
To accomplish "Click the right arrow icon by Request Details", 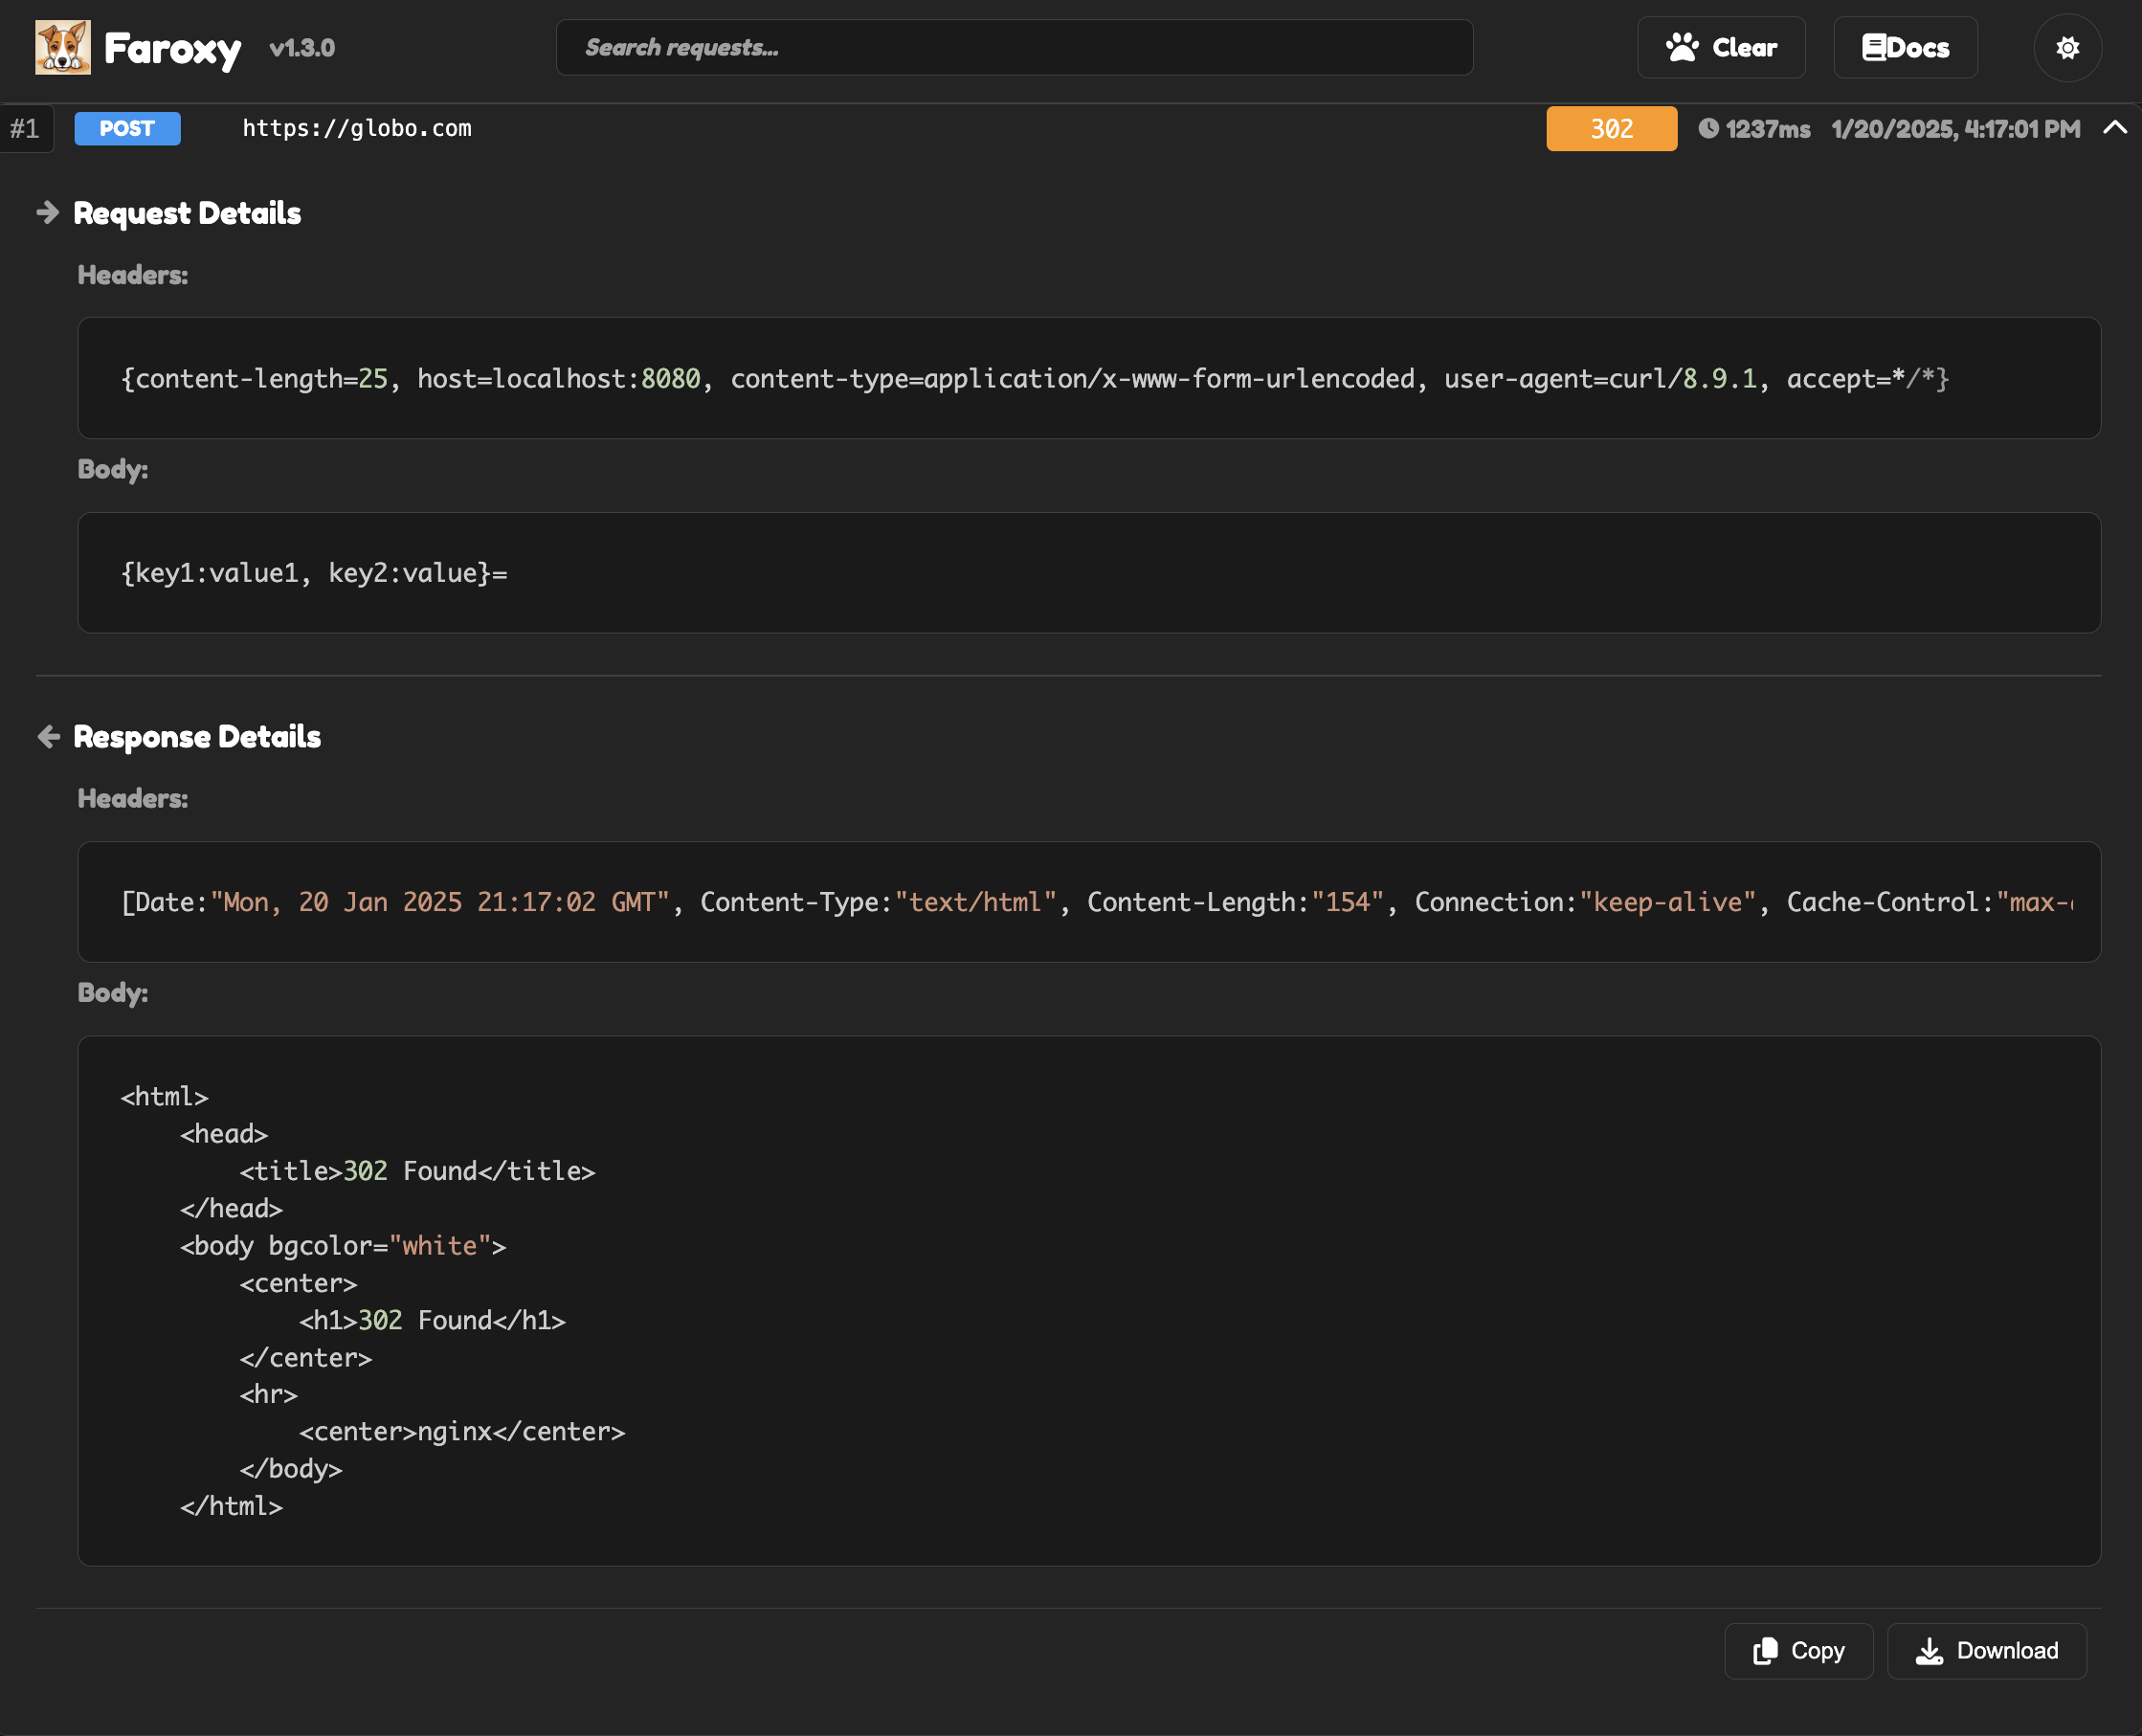I will click(48, 212).
